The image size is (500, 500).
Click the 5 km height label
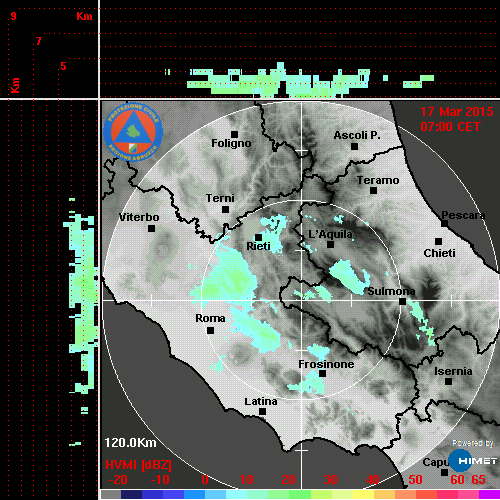63,66
